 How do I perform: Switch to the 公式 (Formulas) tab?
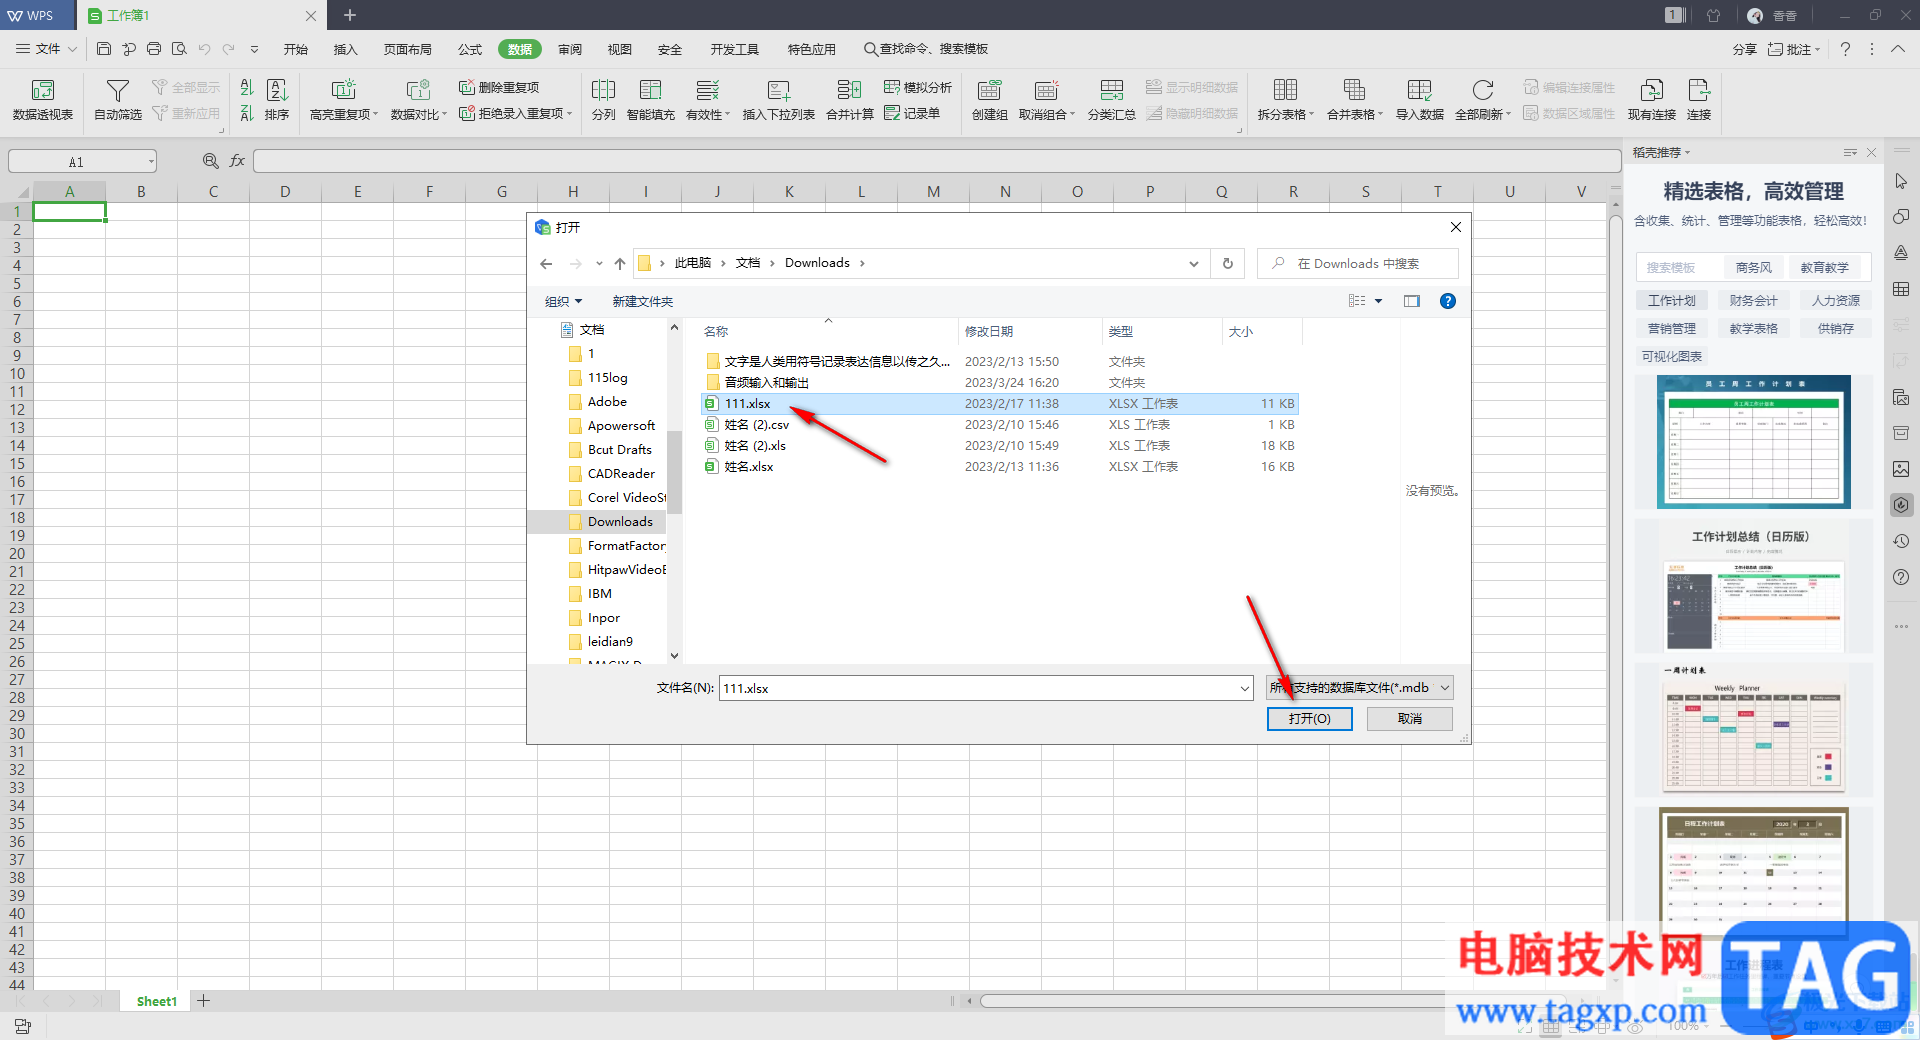click(x=470, y=49)
